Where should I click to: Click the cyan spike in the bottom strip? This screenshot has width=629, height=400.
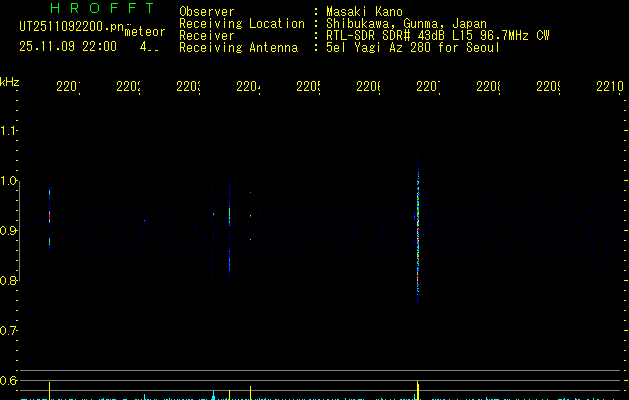(213, 395)
